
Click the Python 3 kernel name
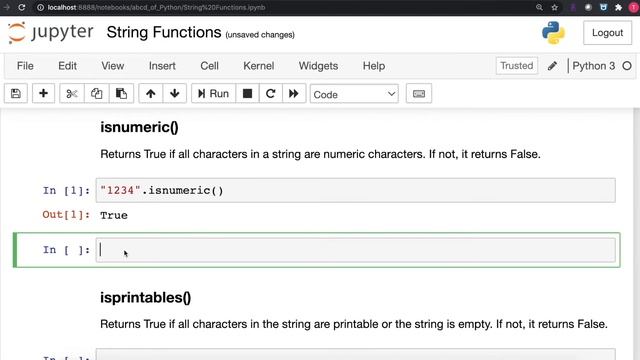click(x=593, y=66)
